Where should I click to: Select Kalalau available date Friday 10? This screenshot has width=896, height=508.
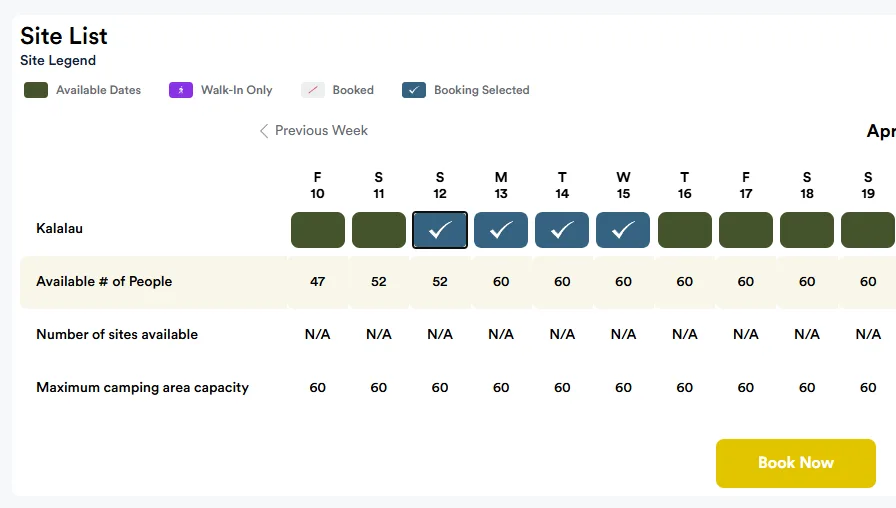[x=318, y=230]
